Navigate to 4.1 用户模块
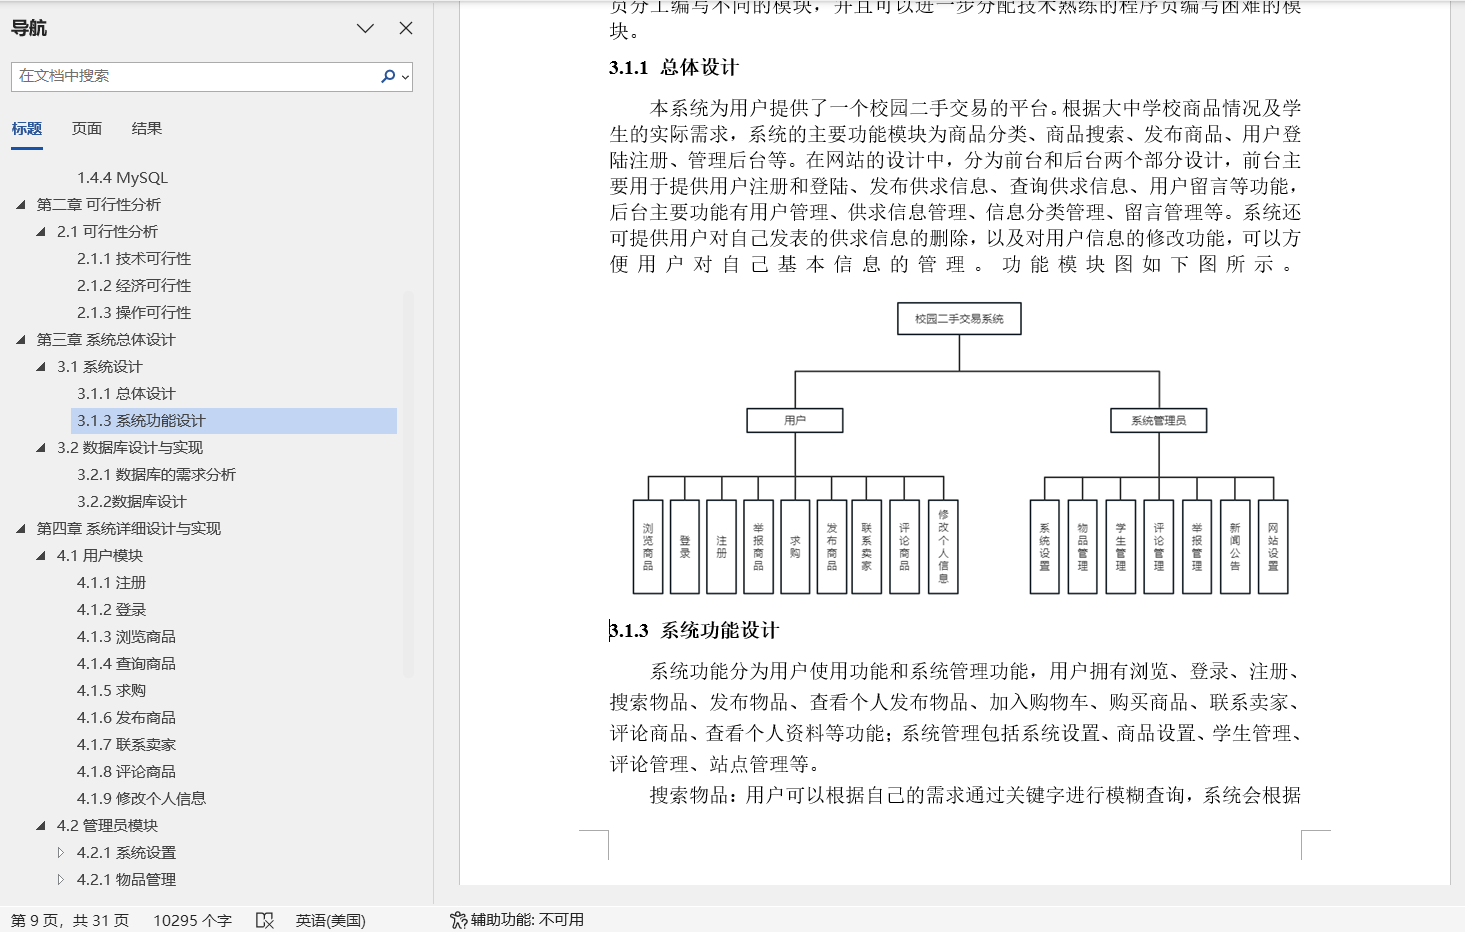This screenshot has width=1465, height=932. coord(100,556)
